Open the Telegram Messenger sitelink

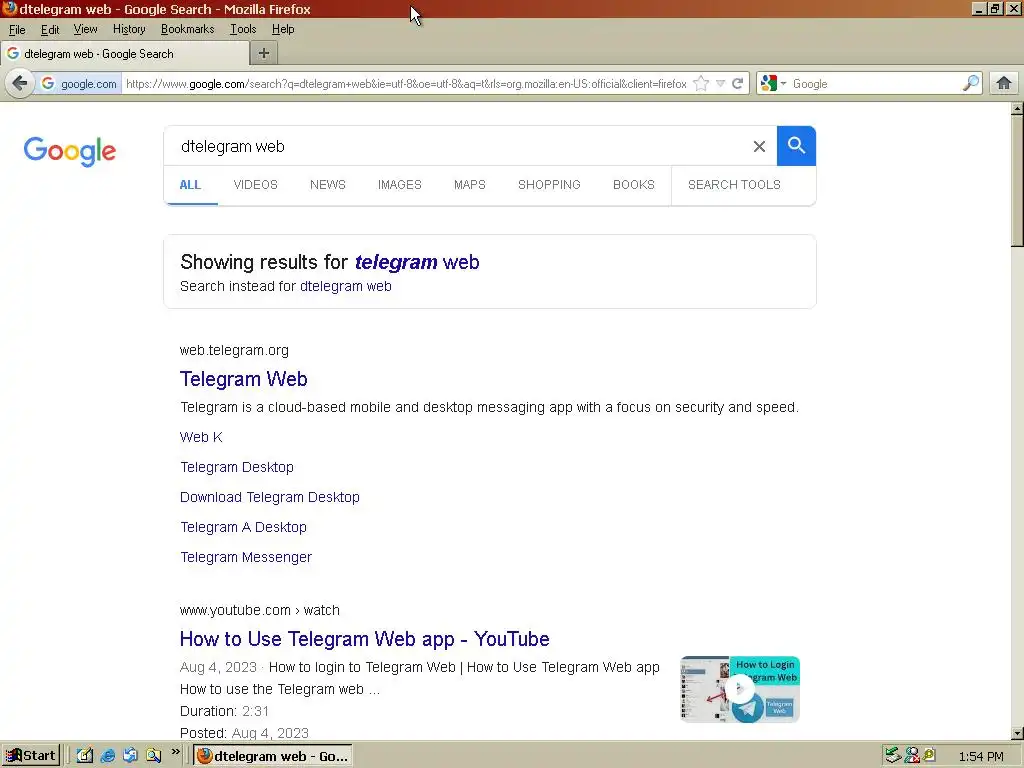246,558
